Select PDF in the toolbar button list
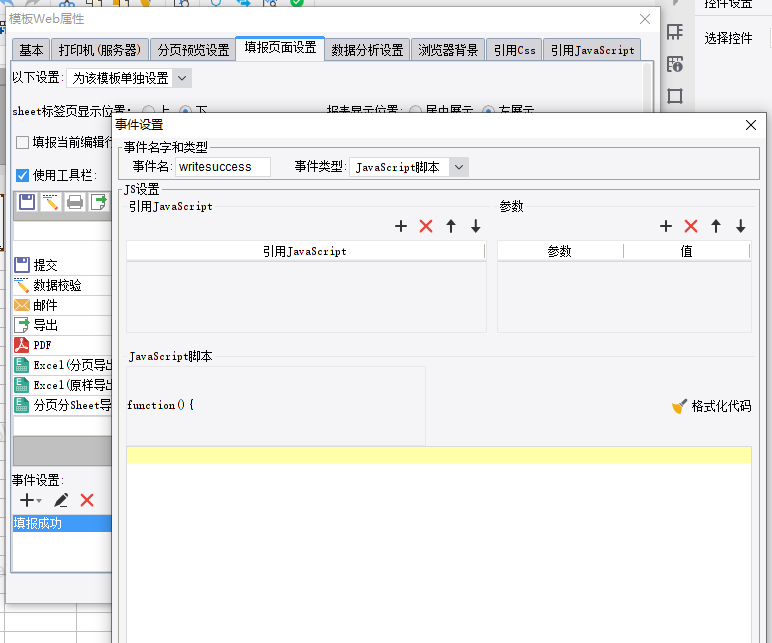772x643 pixels. click(63, 345)
